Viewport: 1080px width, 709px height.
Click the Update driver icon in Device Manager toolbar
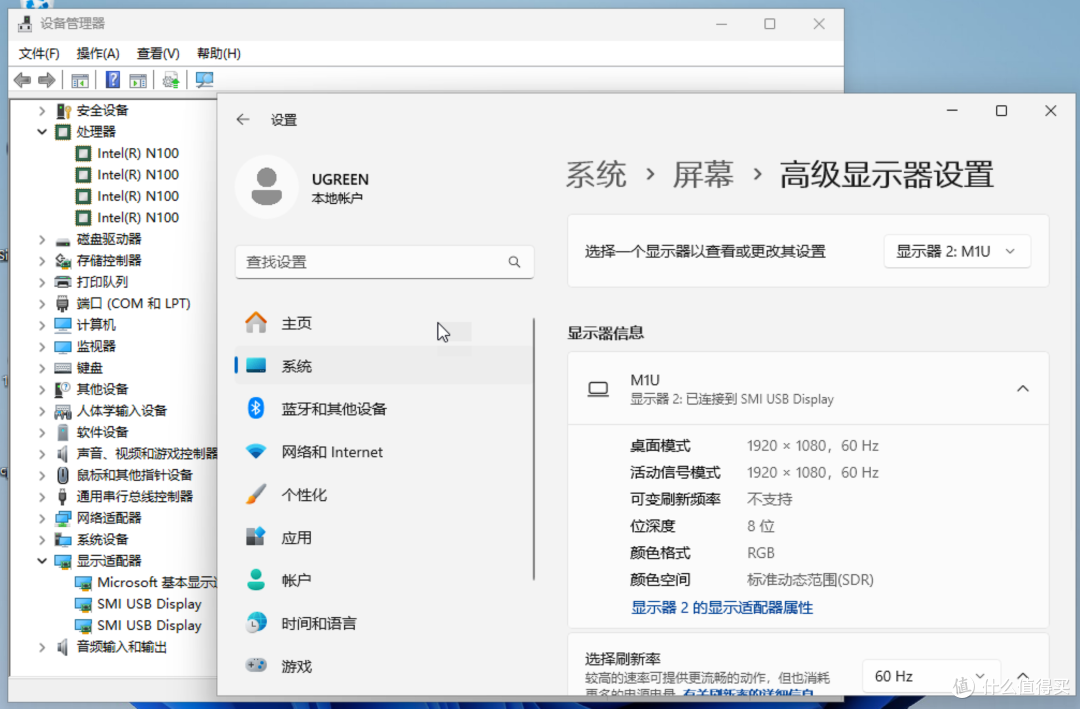(x=171, y=80)
